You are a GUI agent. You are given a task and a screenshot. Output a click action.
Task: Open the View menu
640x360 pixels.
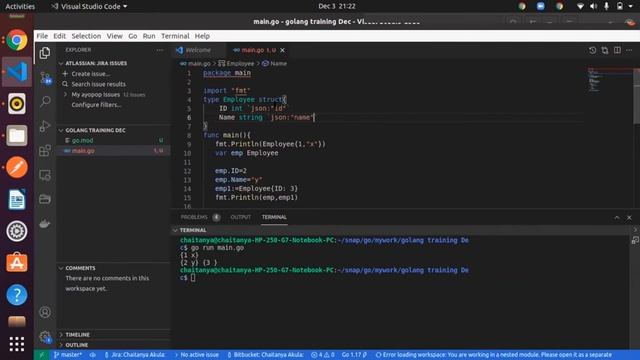[115, 36]
